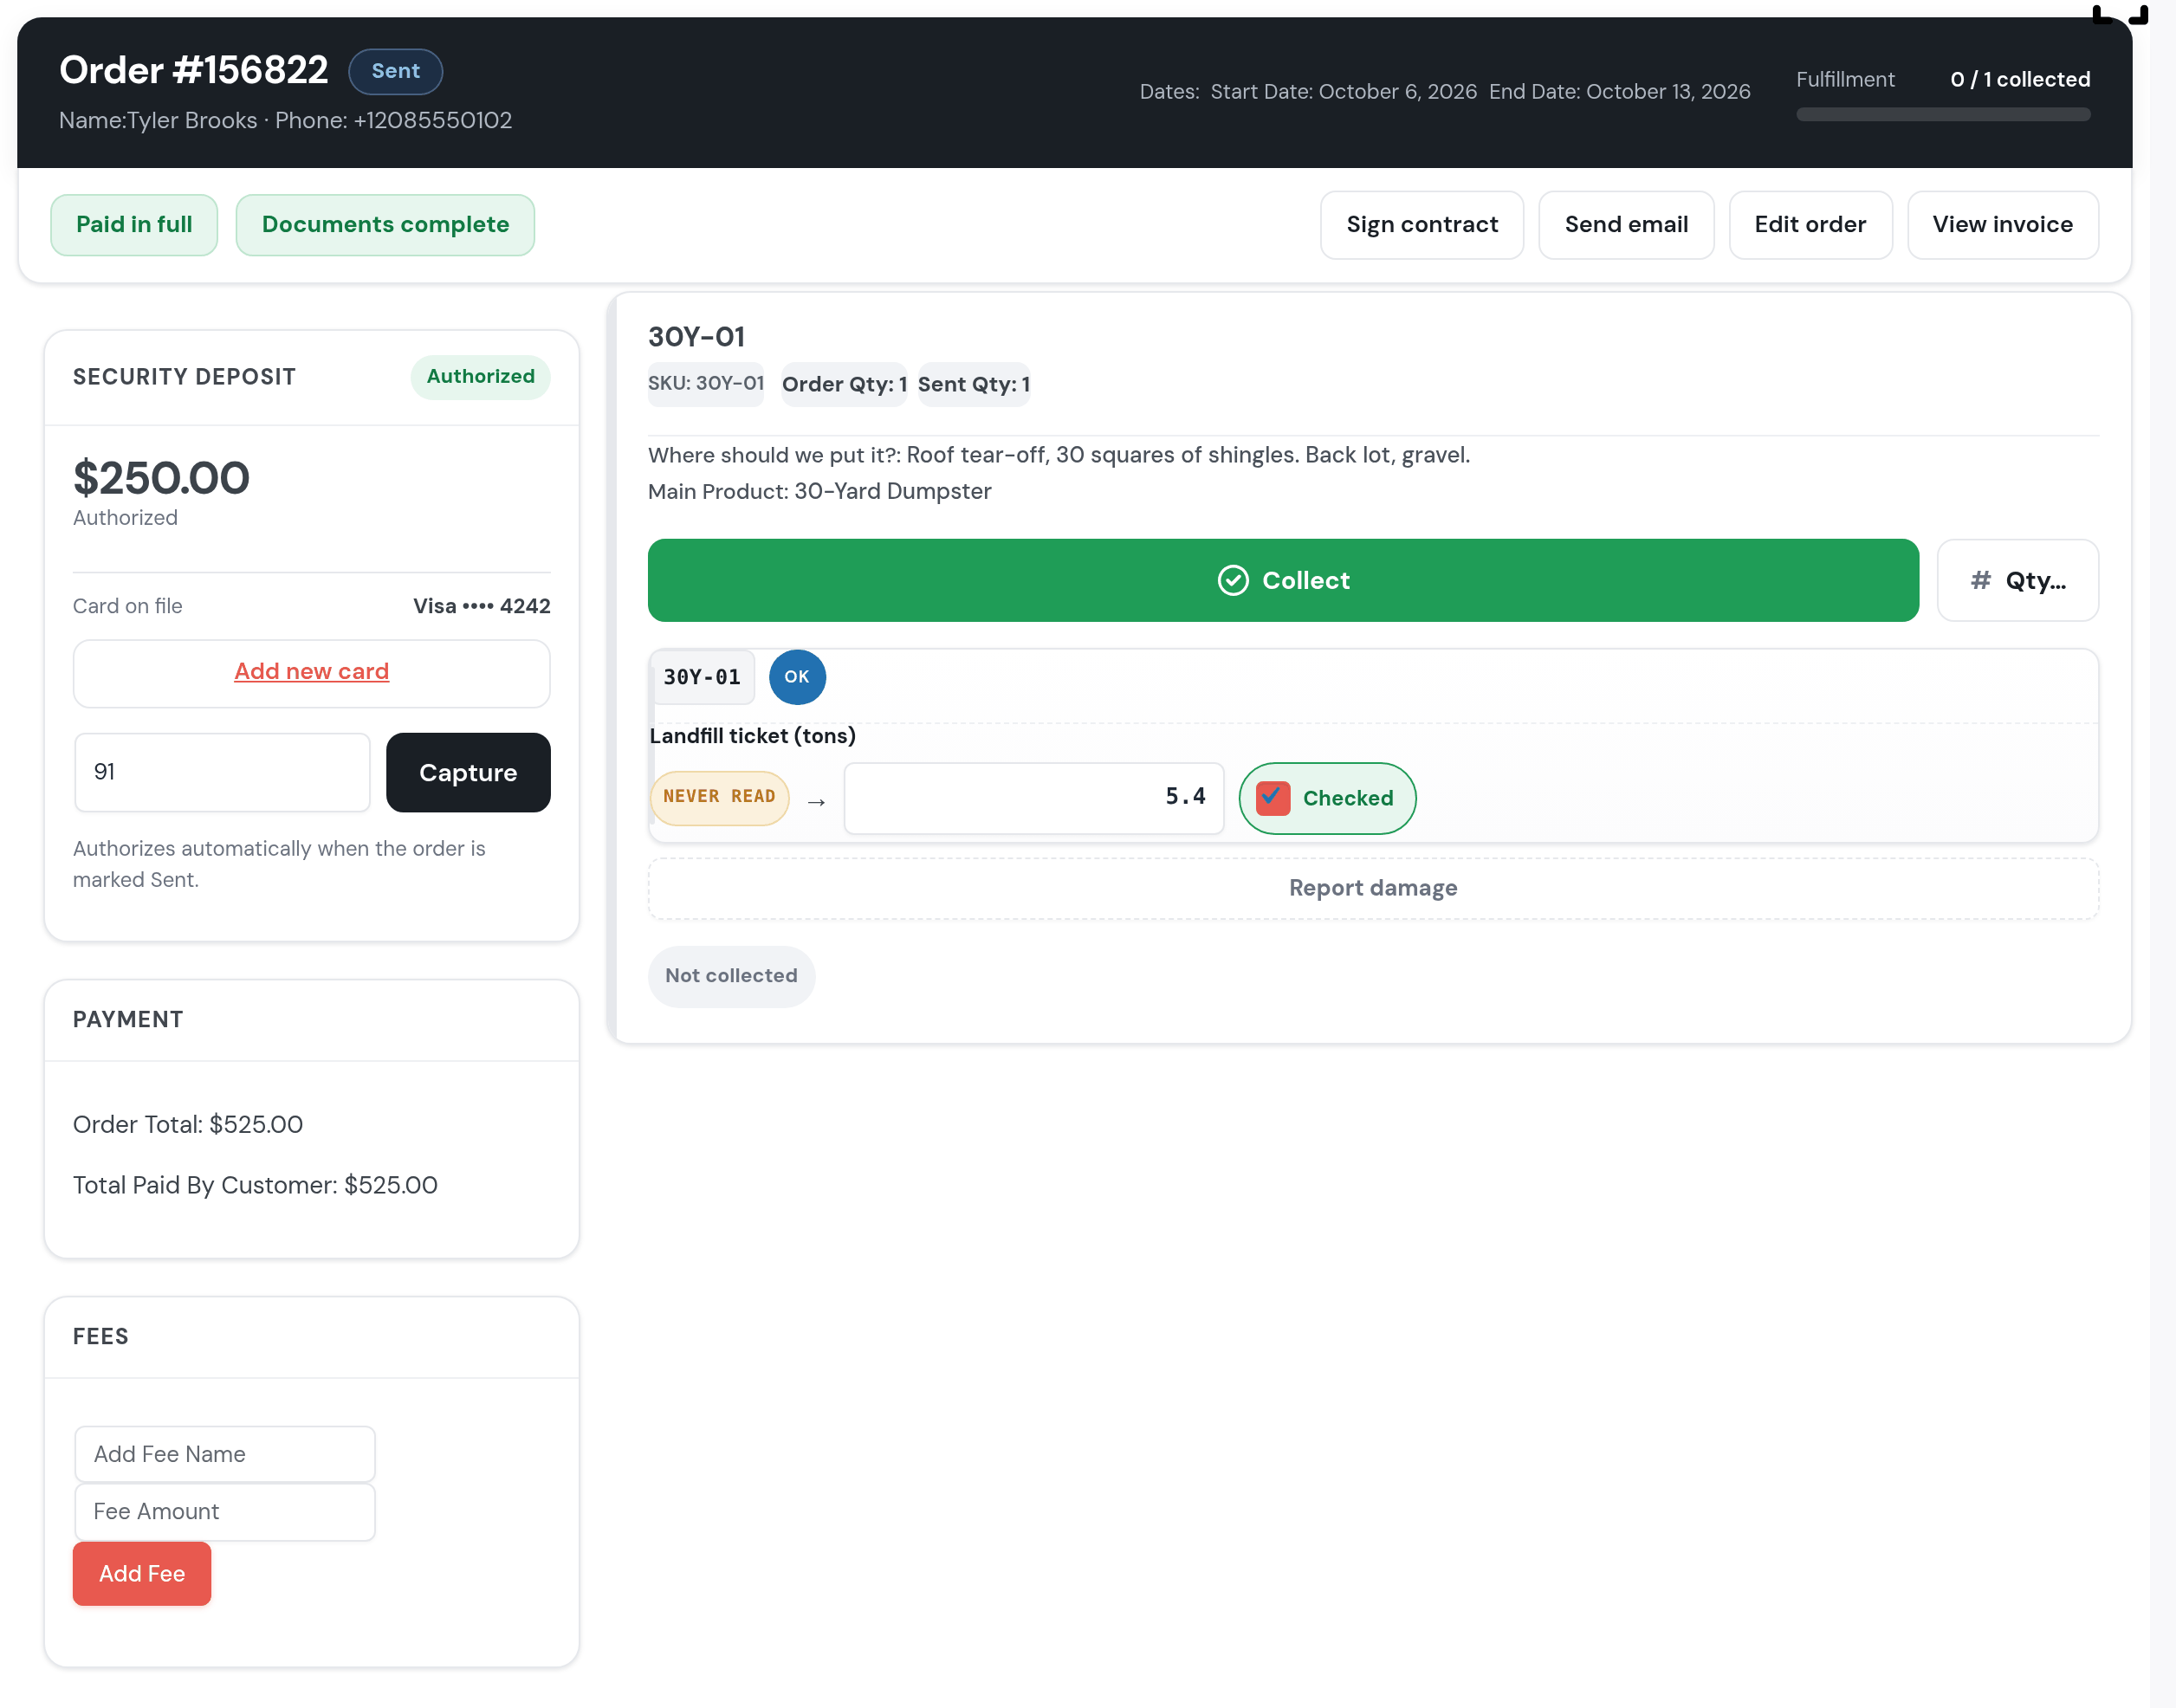Click the Visa •••• 4242 card text
2176x1708 pixels.
tap(481, 606)
